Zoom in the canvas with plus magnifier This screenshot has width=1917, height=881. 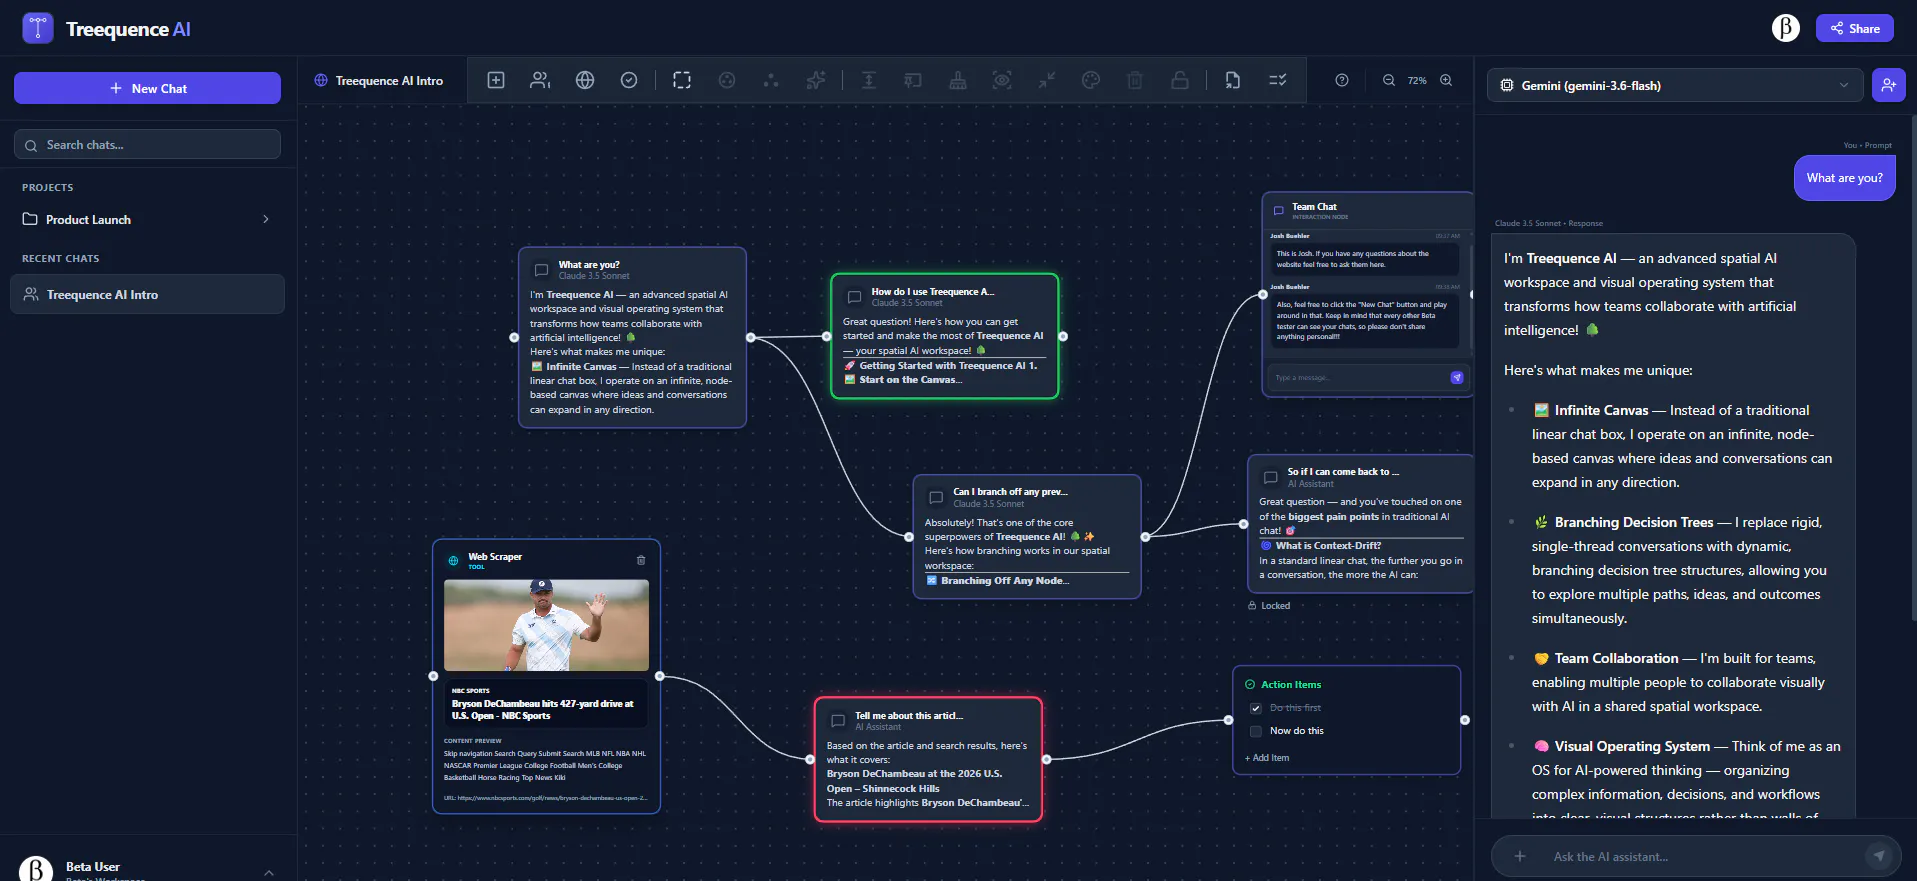click(x=1446, y=80)
